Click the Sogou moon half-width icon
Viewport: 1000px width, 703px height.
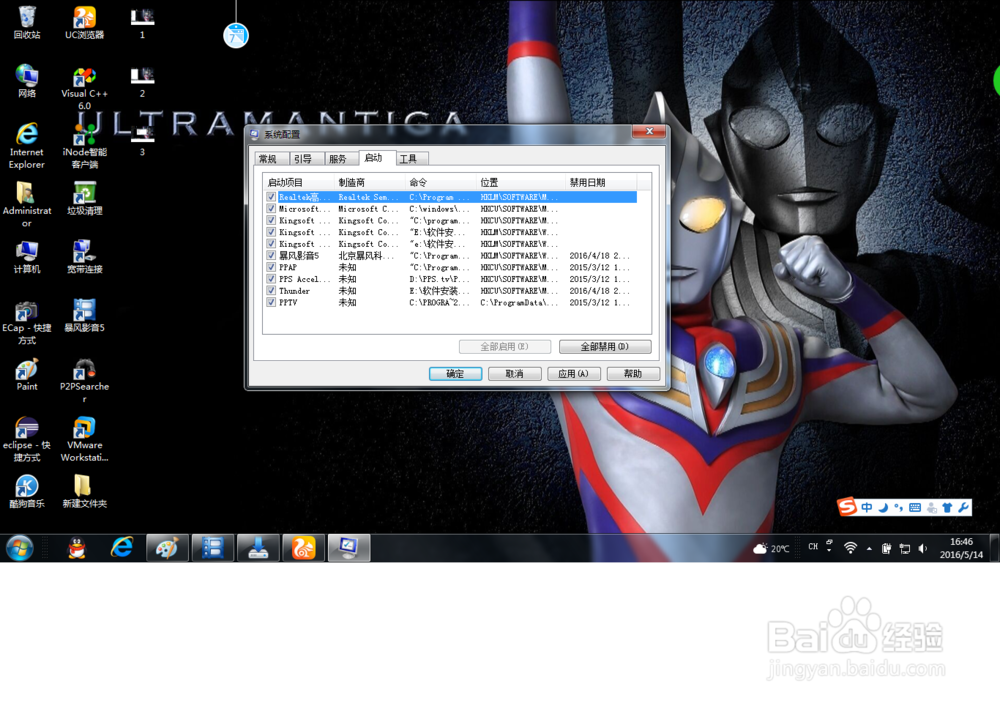(x=883, y=508)
